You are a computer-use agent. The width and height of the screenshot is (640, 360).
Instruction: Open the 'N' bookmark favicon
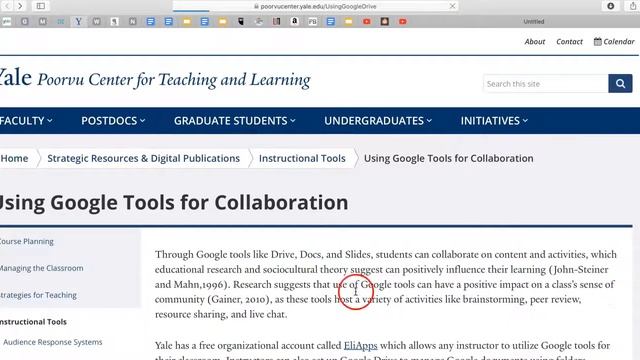[132, 22]
